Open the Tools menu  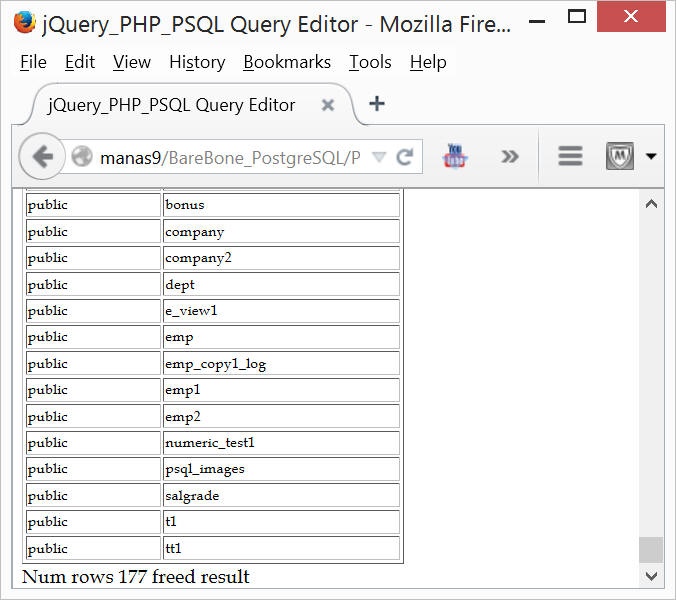point(370,62)
